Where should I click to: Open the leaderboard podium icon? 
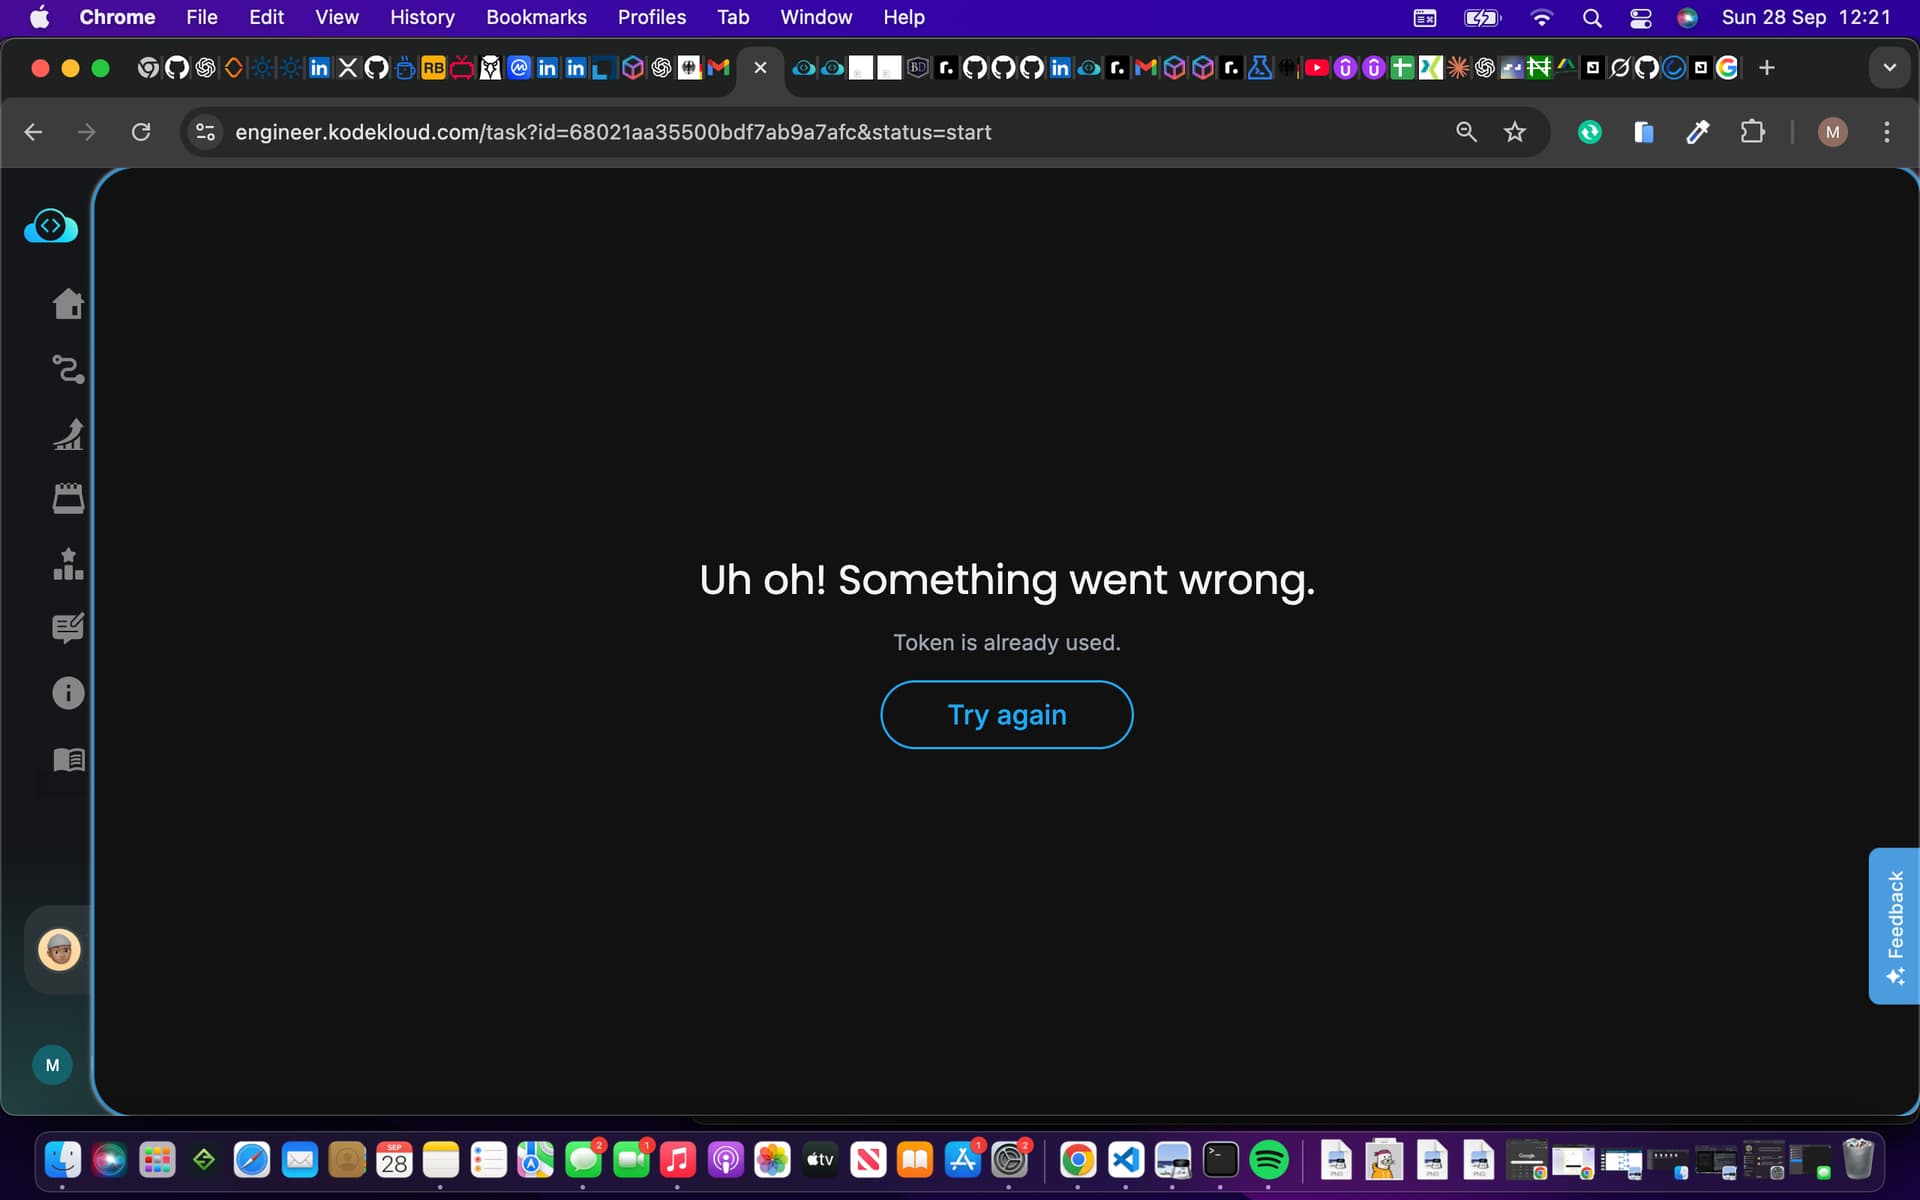pos(68,564)
